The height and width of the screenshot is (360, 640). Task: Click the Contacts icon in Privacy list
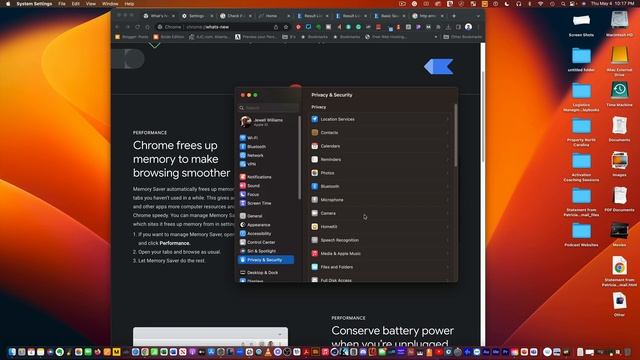(315, 133)
